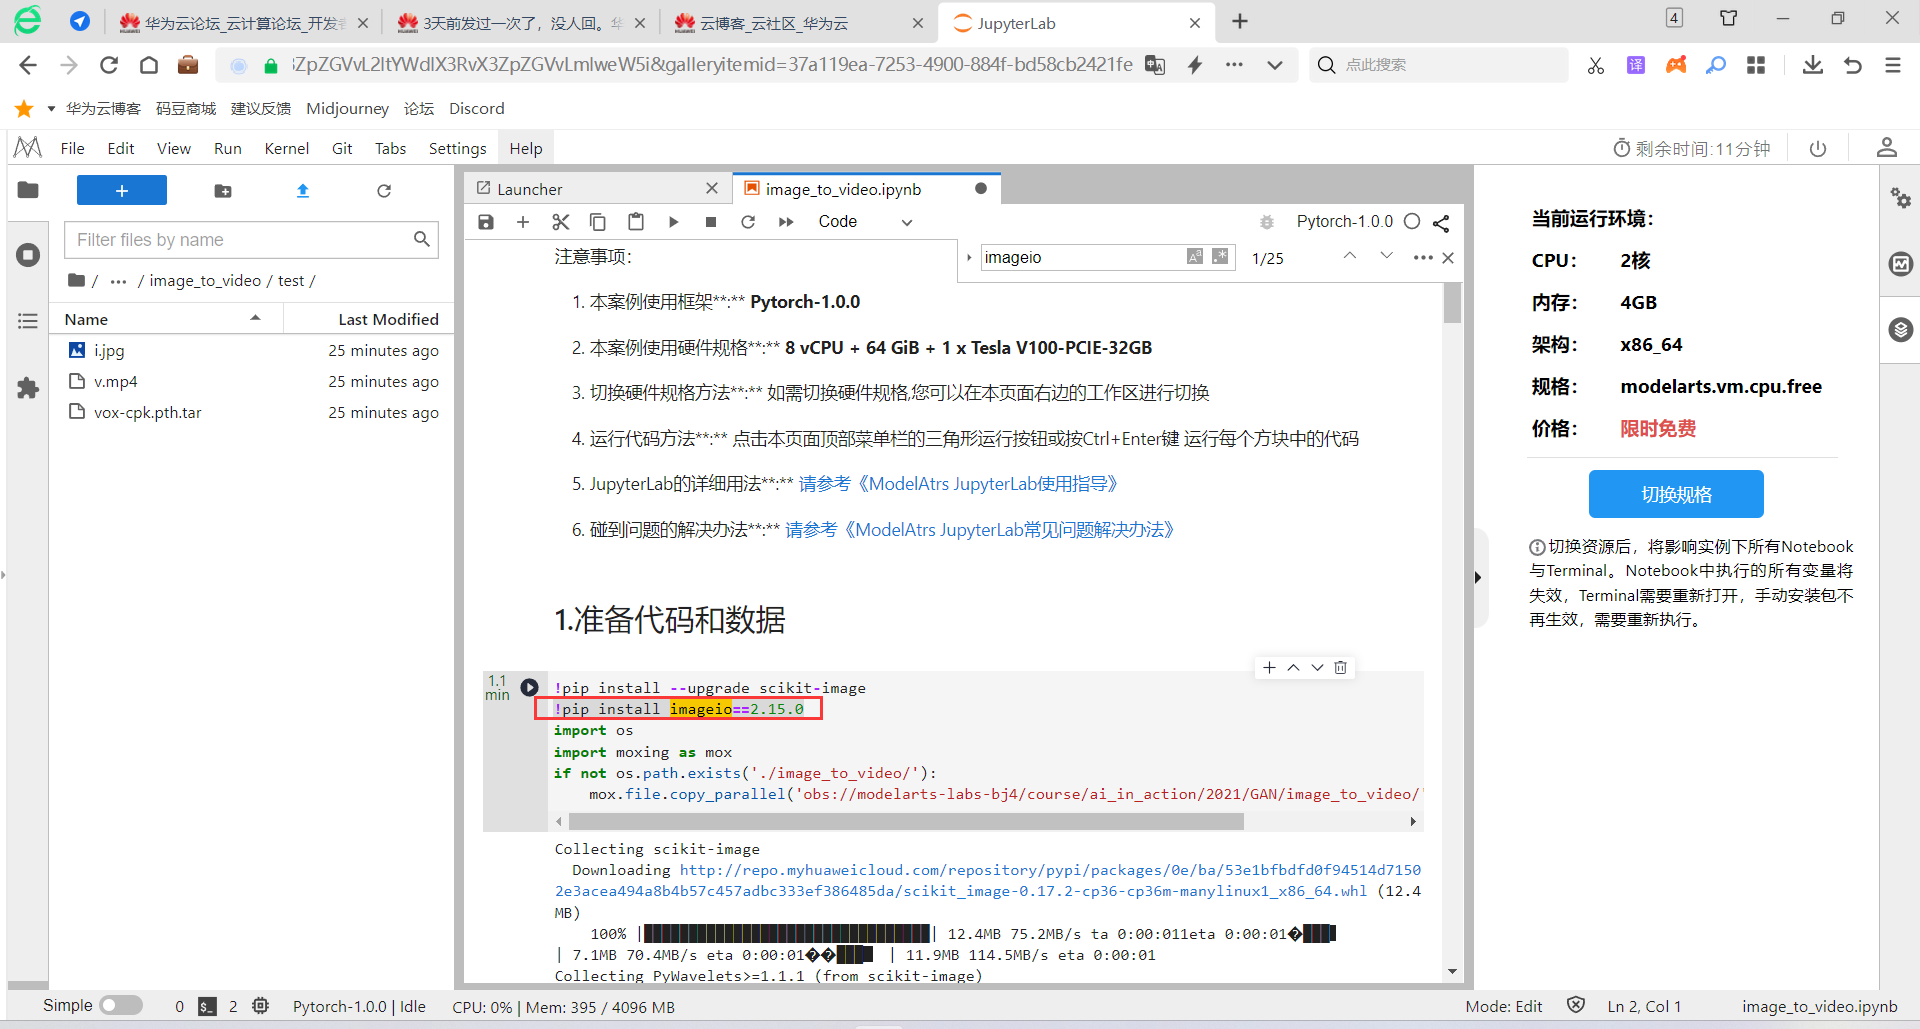Enable the debugger bug icon

tap(1267, 222)
